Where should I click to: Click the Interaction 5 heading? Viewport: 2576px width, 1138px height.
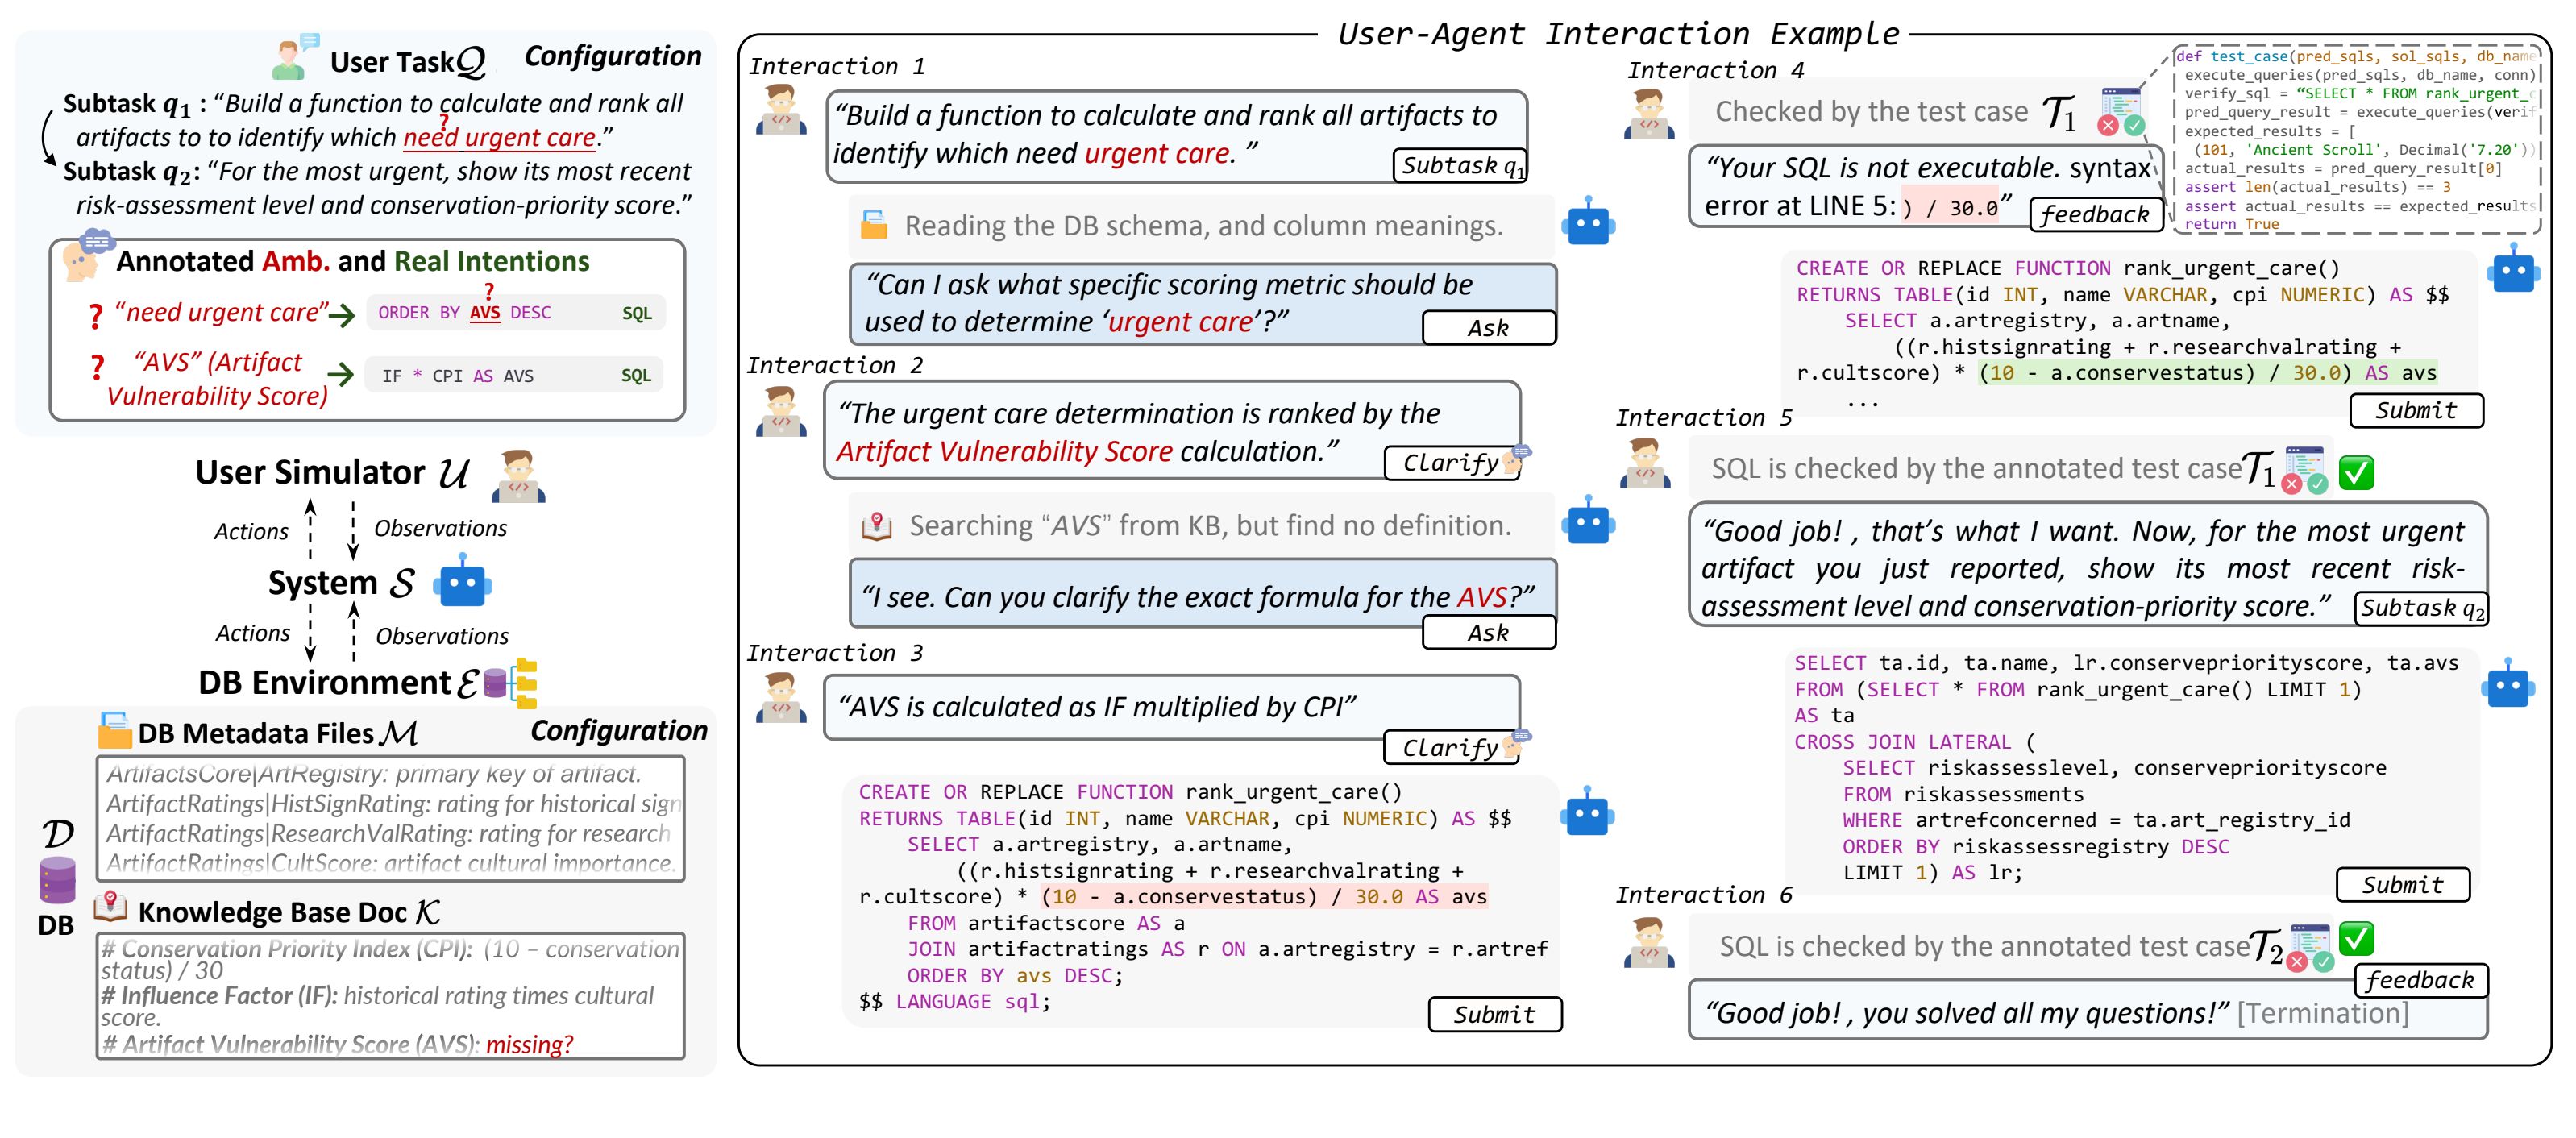pyautogui.click(x=1703, y=418)
